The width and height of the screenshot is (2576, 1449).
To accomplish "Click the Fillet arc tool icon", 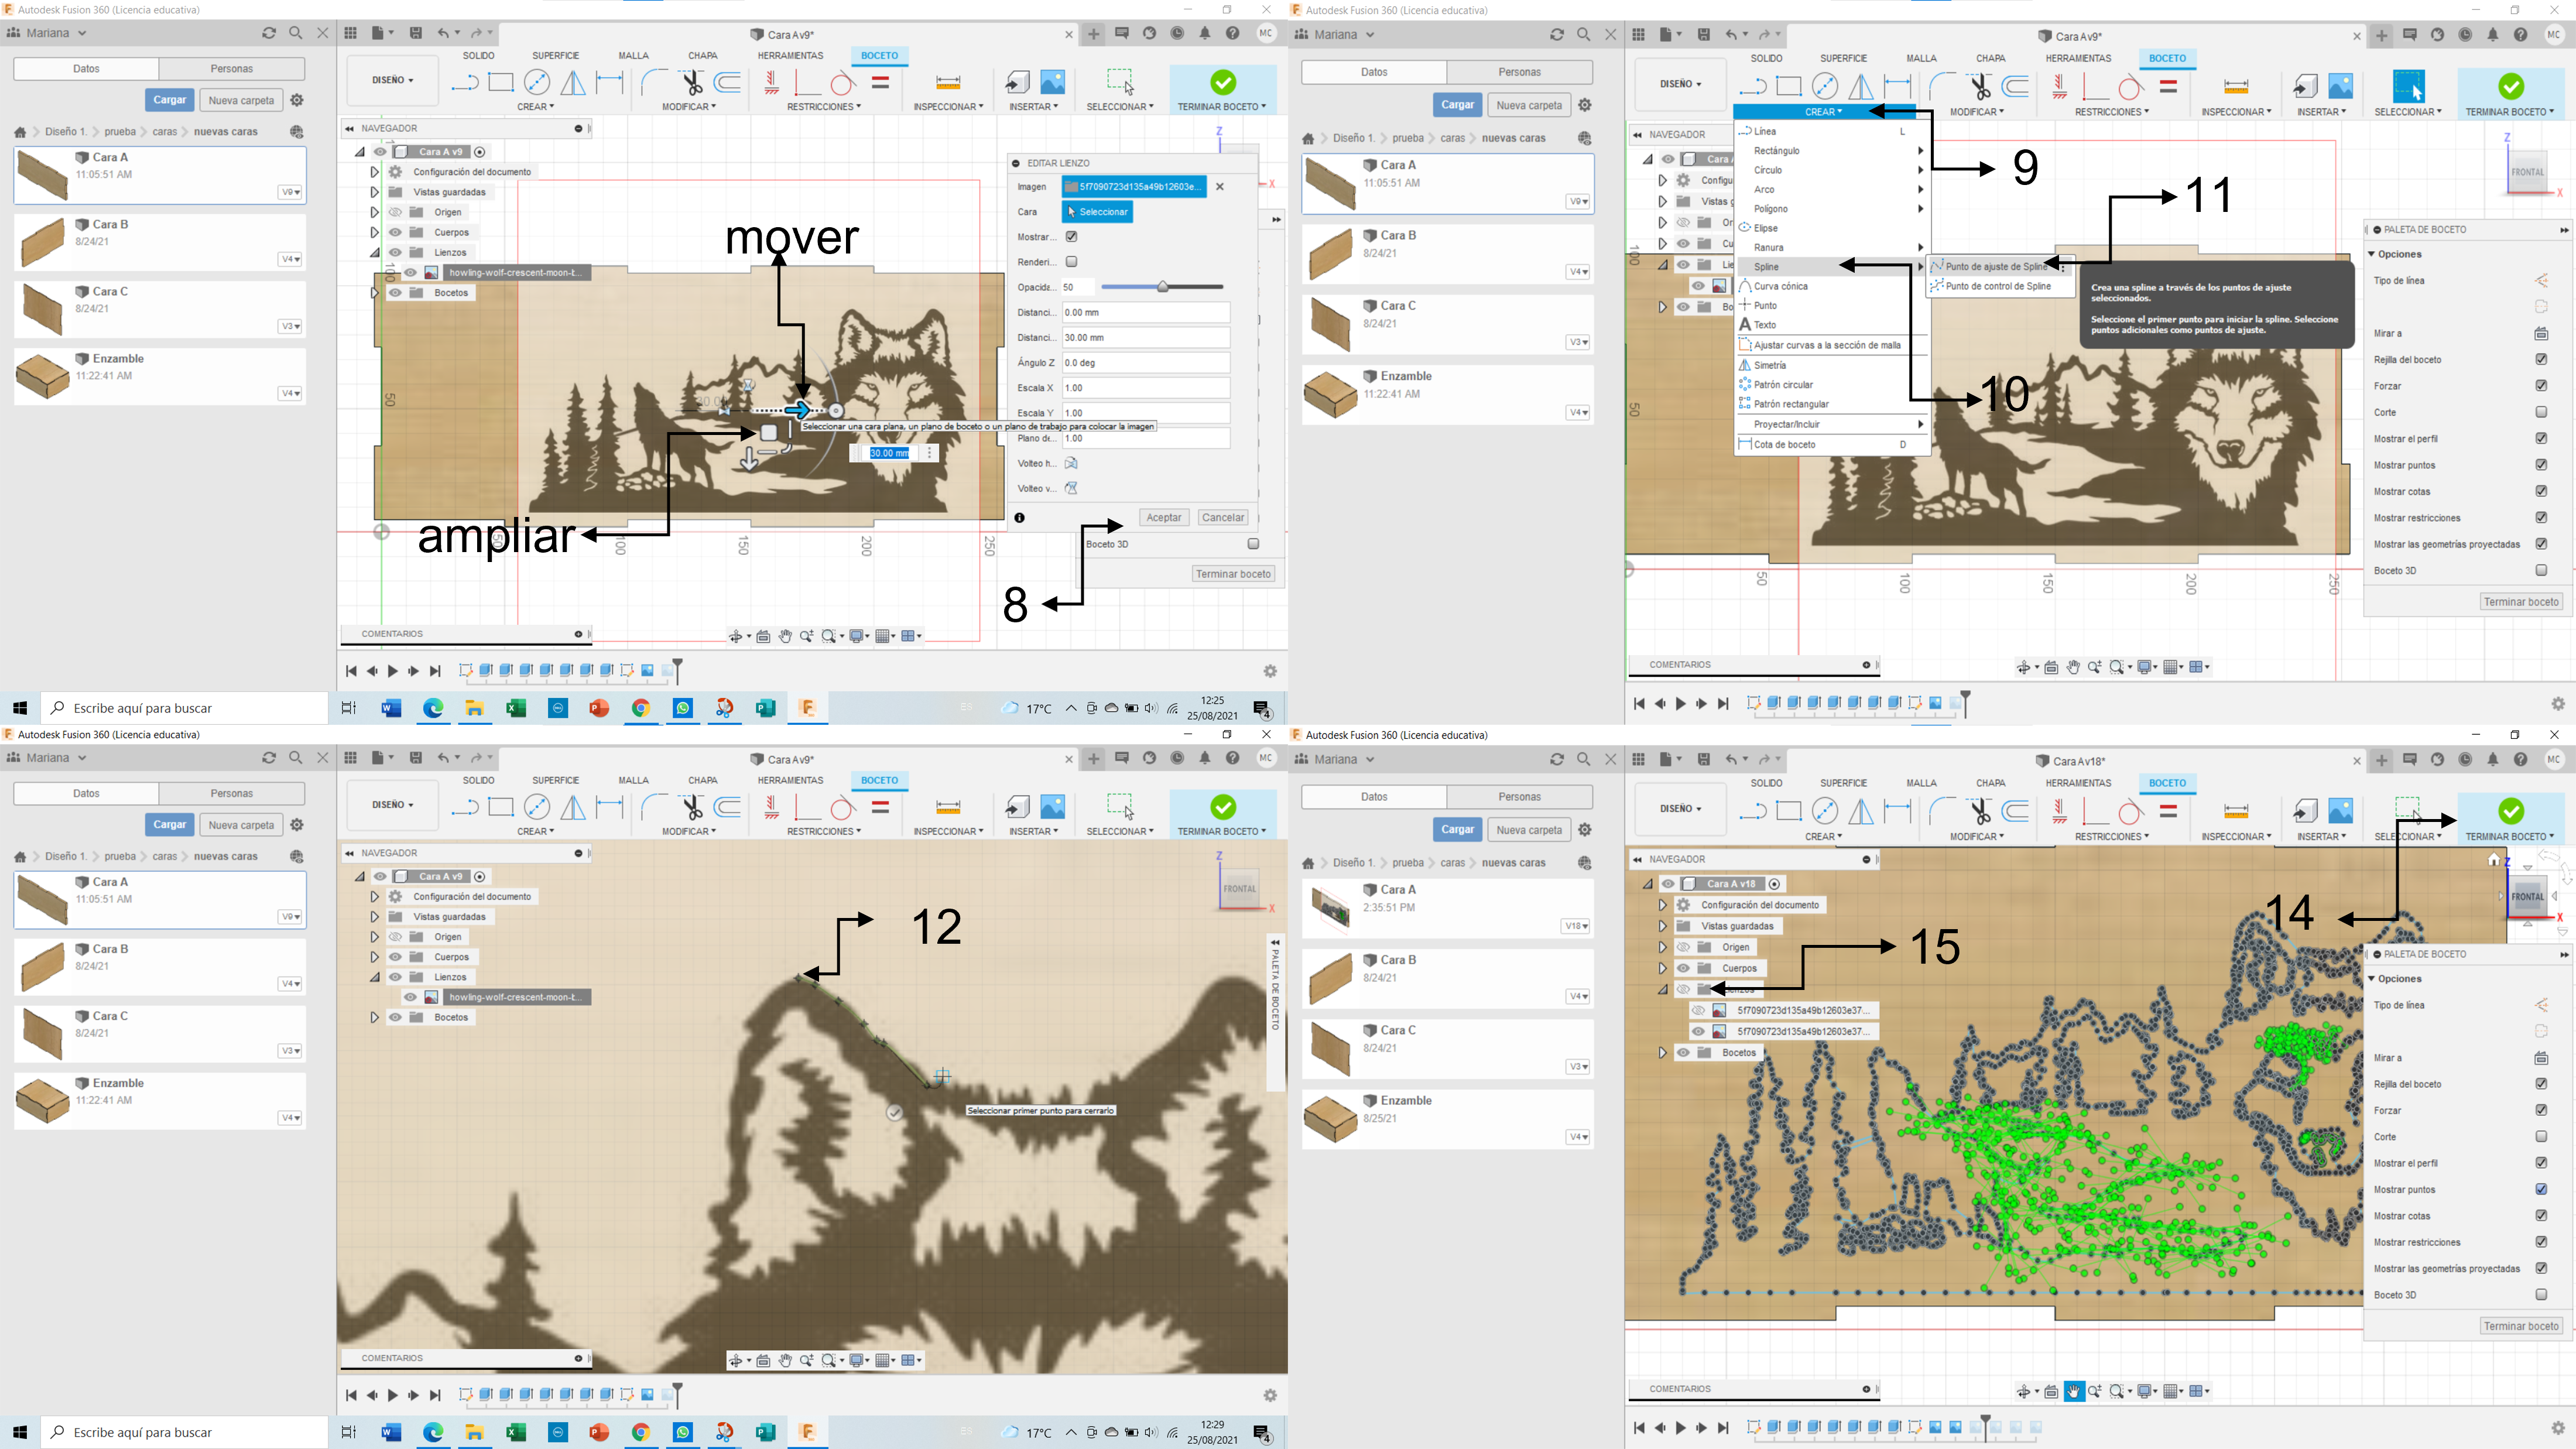I will (x=654, y=82).
